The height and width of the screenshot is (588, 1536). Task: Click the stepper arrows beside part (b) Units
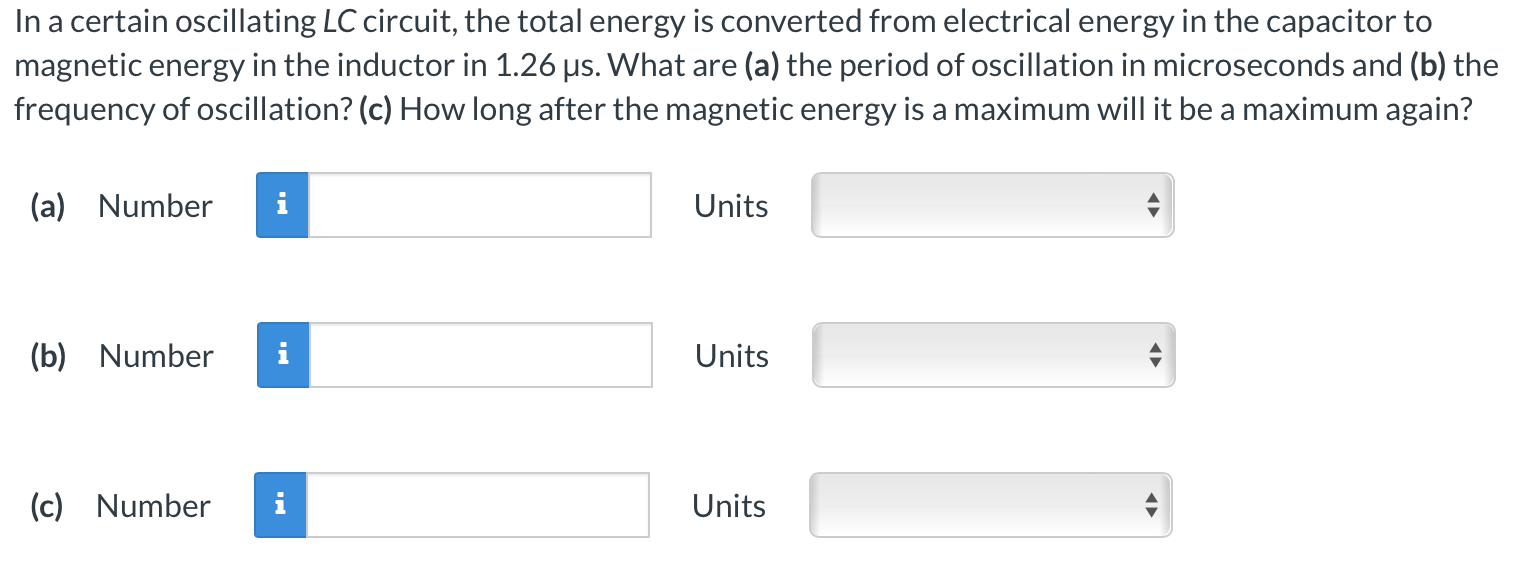coord(1154,355)
